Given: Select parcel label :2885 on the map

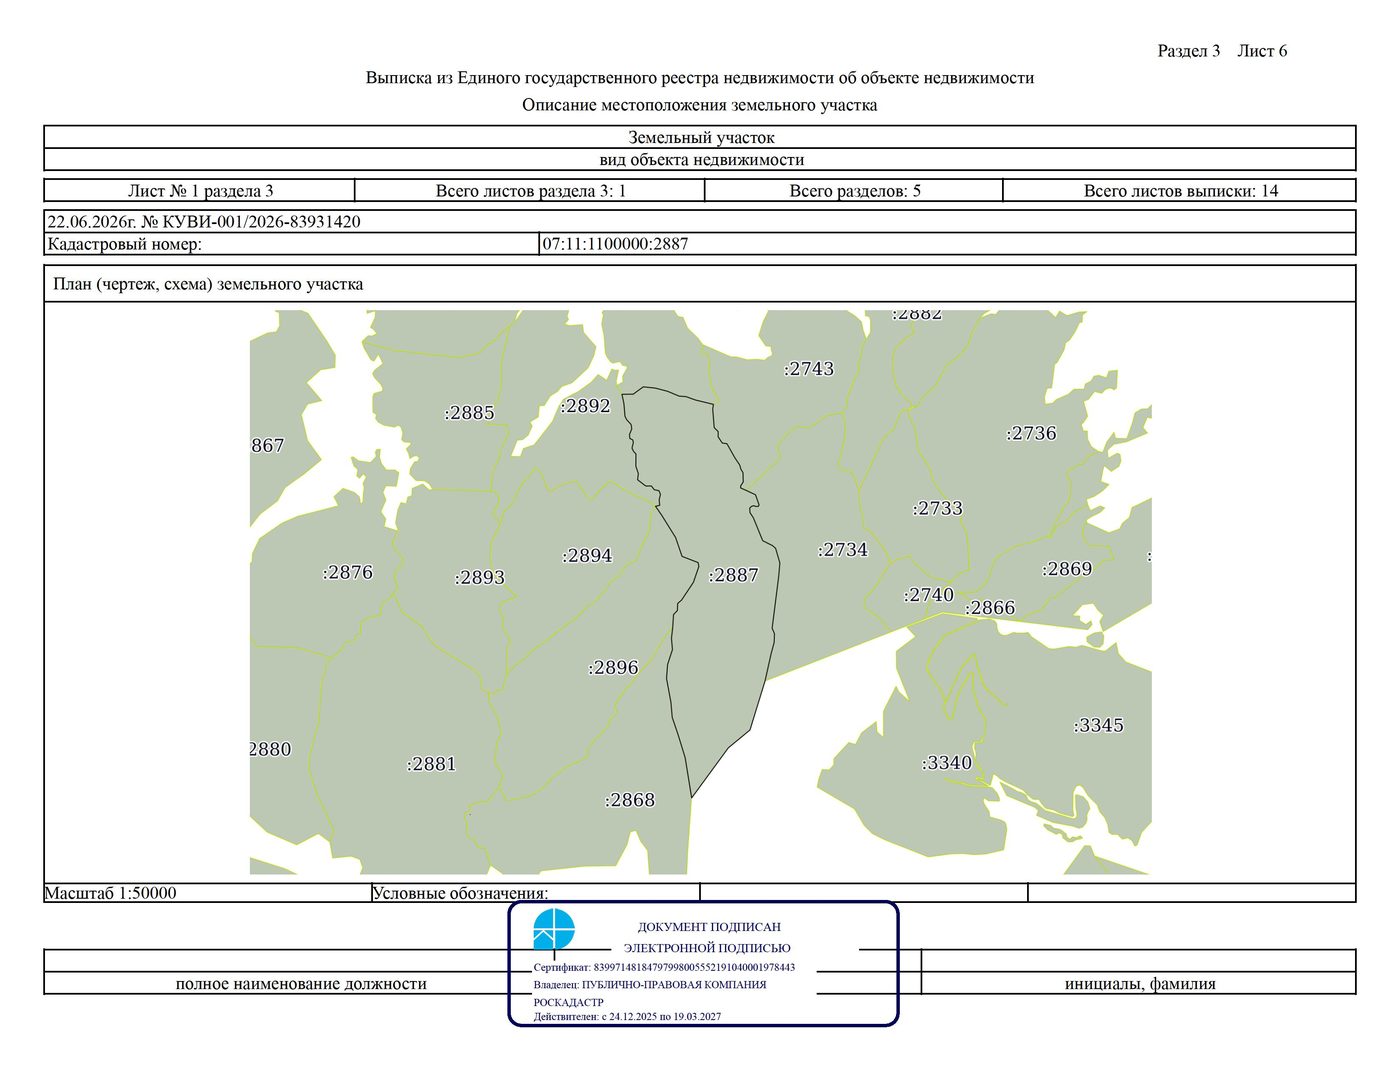Looking at the screenshot, I should click(x=470, y=413).
